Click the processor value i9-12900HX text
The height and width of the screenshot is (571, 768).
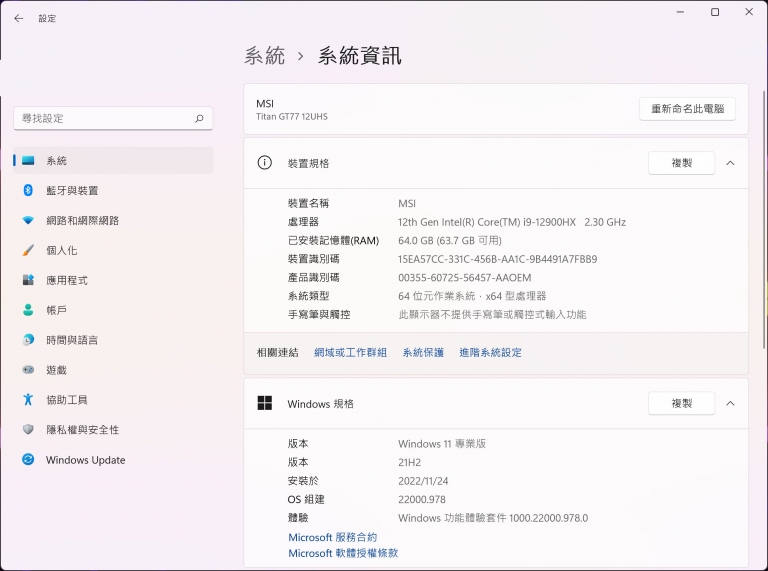pyautogui.click(x=512, y=222)
